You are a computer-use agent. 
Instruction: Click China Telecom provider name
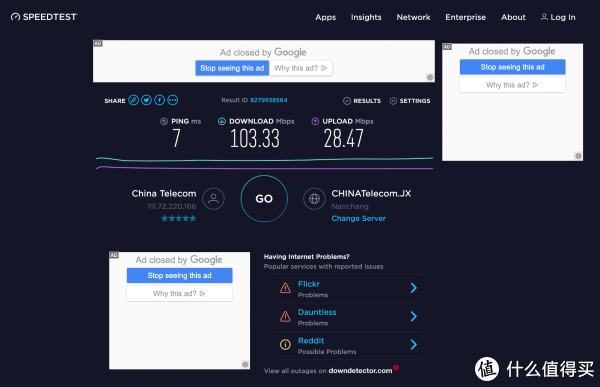pos(164,194)
